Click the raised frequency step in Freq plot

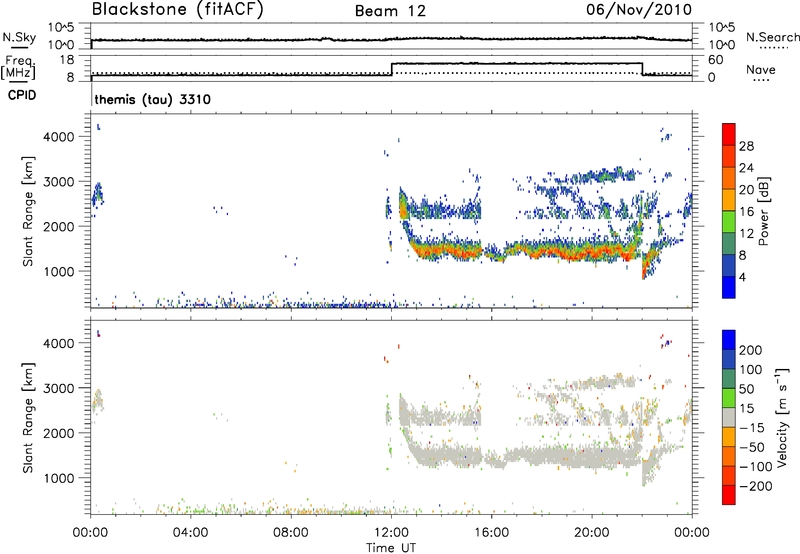click(516, 63)
